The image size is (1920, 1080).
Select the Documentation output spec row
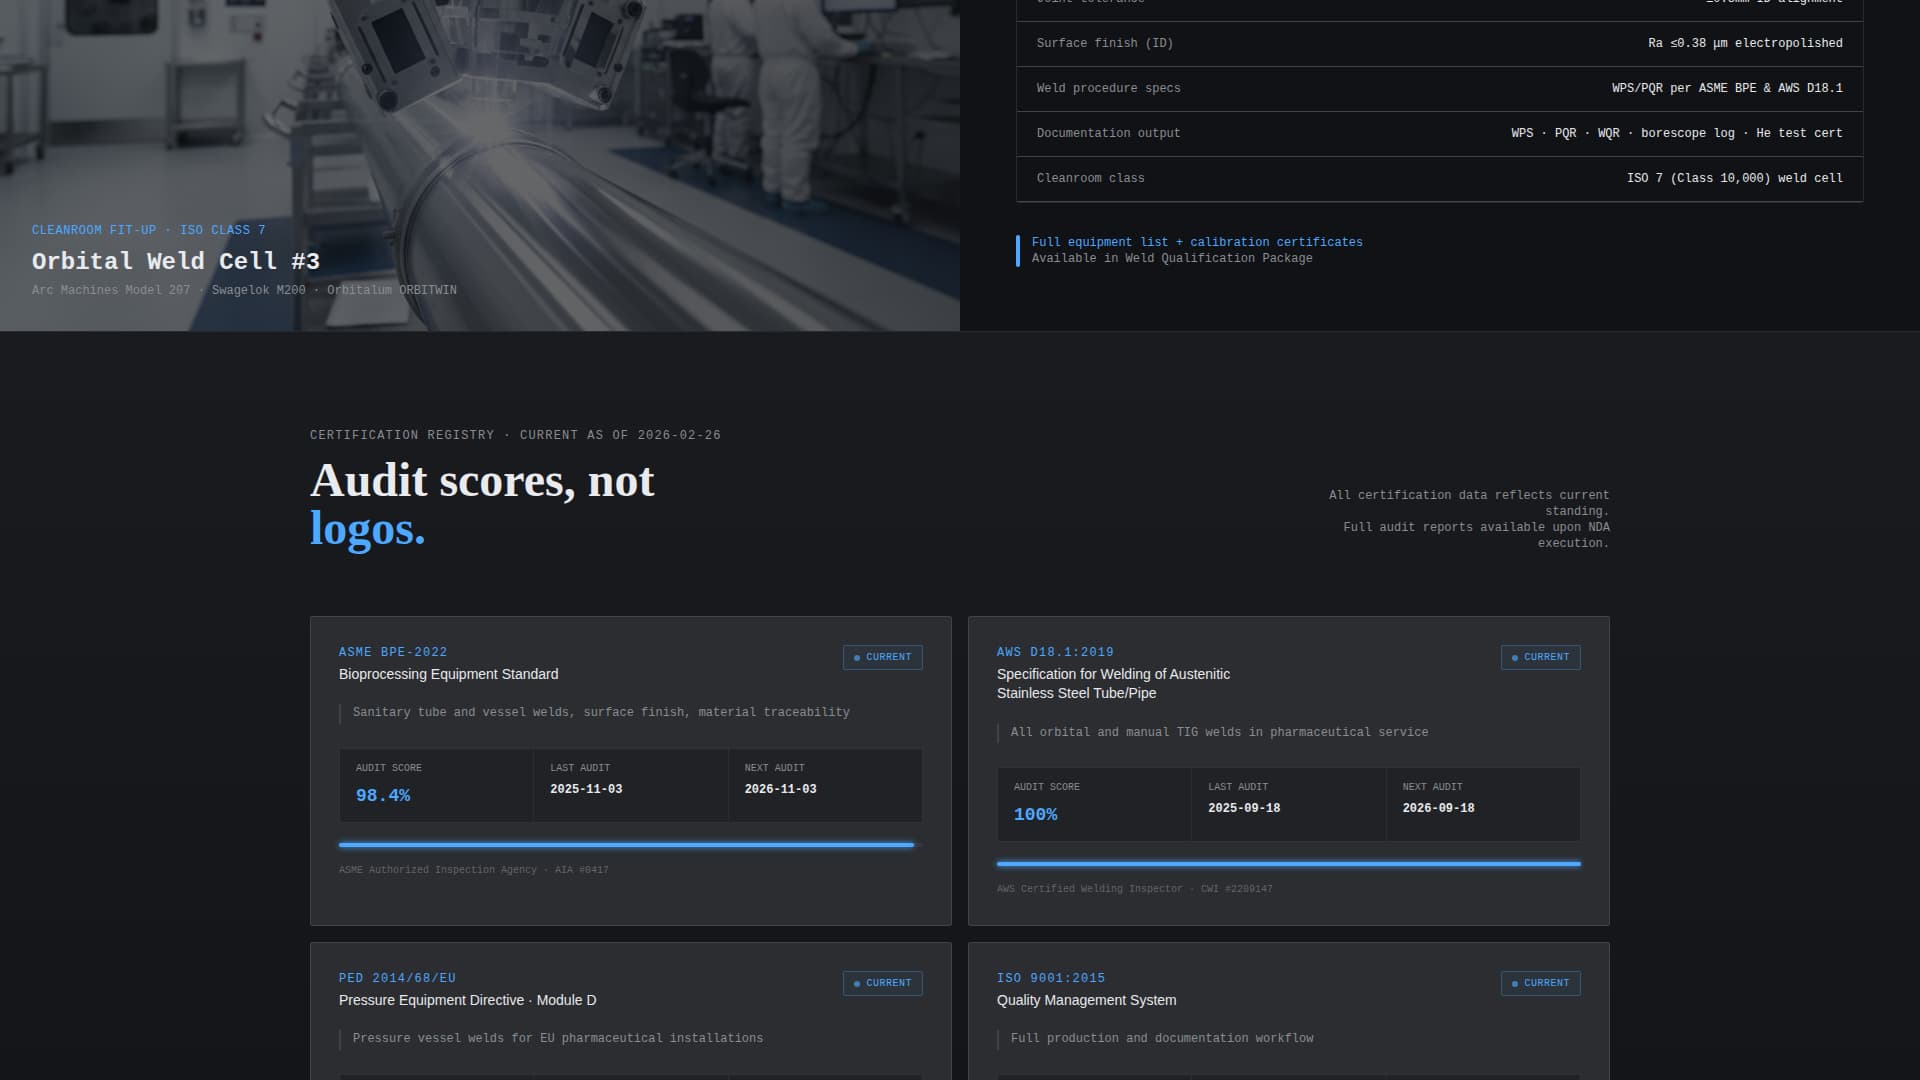point(1440,132)
